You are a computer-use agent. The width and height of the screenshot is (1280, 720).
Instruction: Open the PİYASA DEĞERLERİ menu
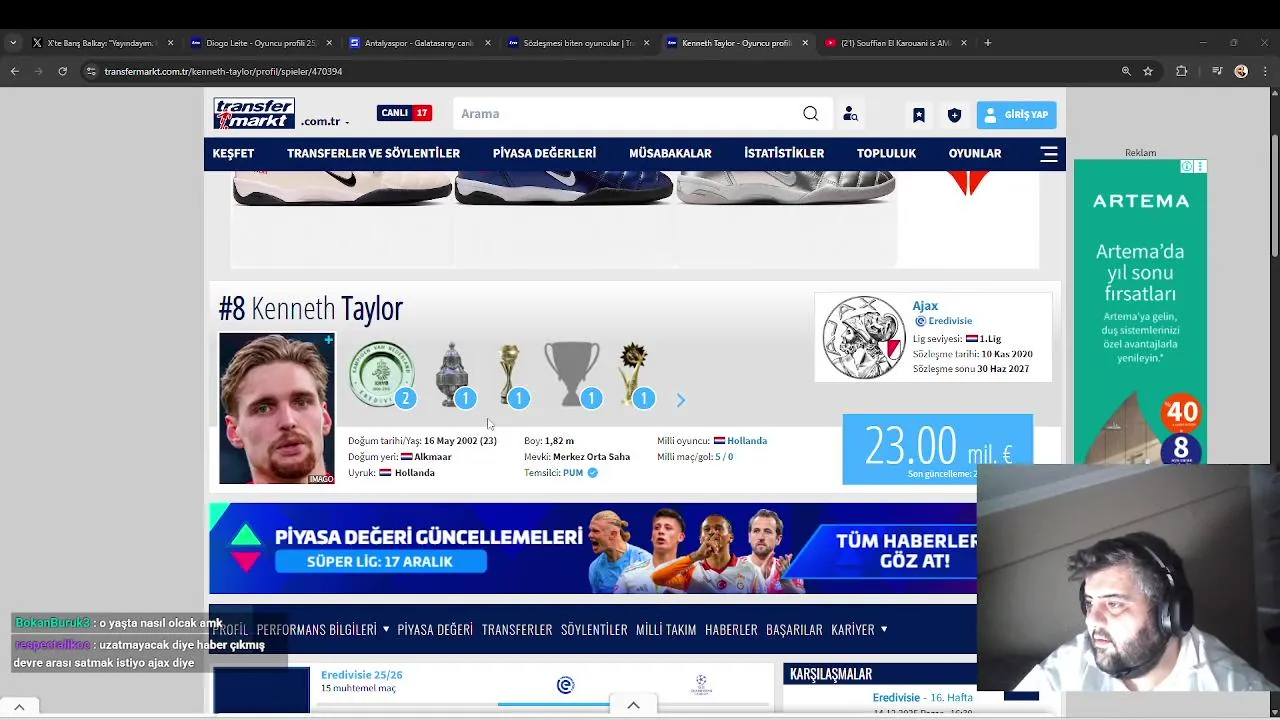tap(544, 154)
